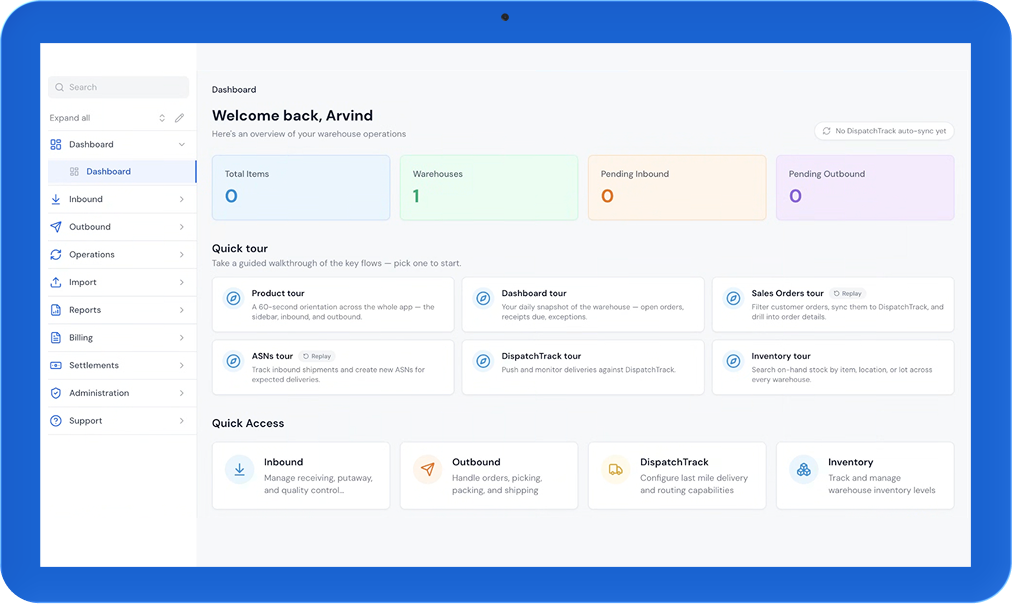Image resolution: width=1012 pixels, height=604 pixels.
Task: Click the No DispatchTrack auto-sync yet badge
Action: [x=884, y=131]
